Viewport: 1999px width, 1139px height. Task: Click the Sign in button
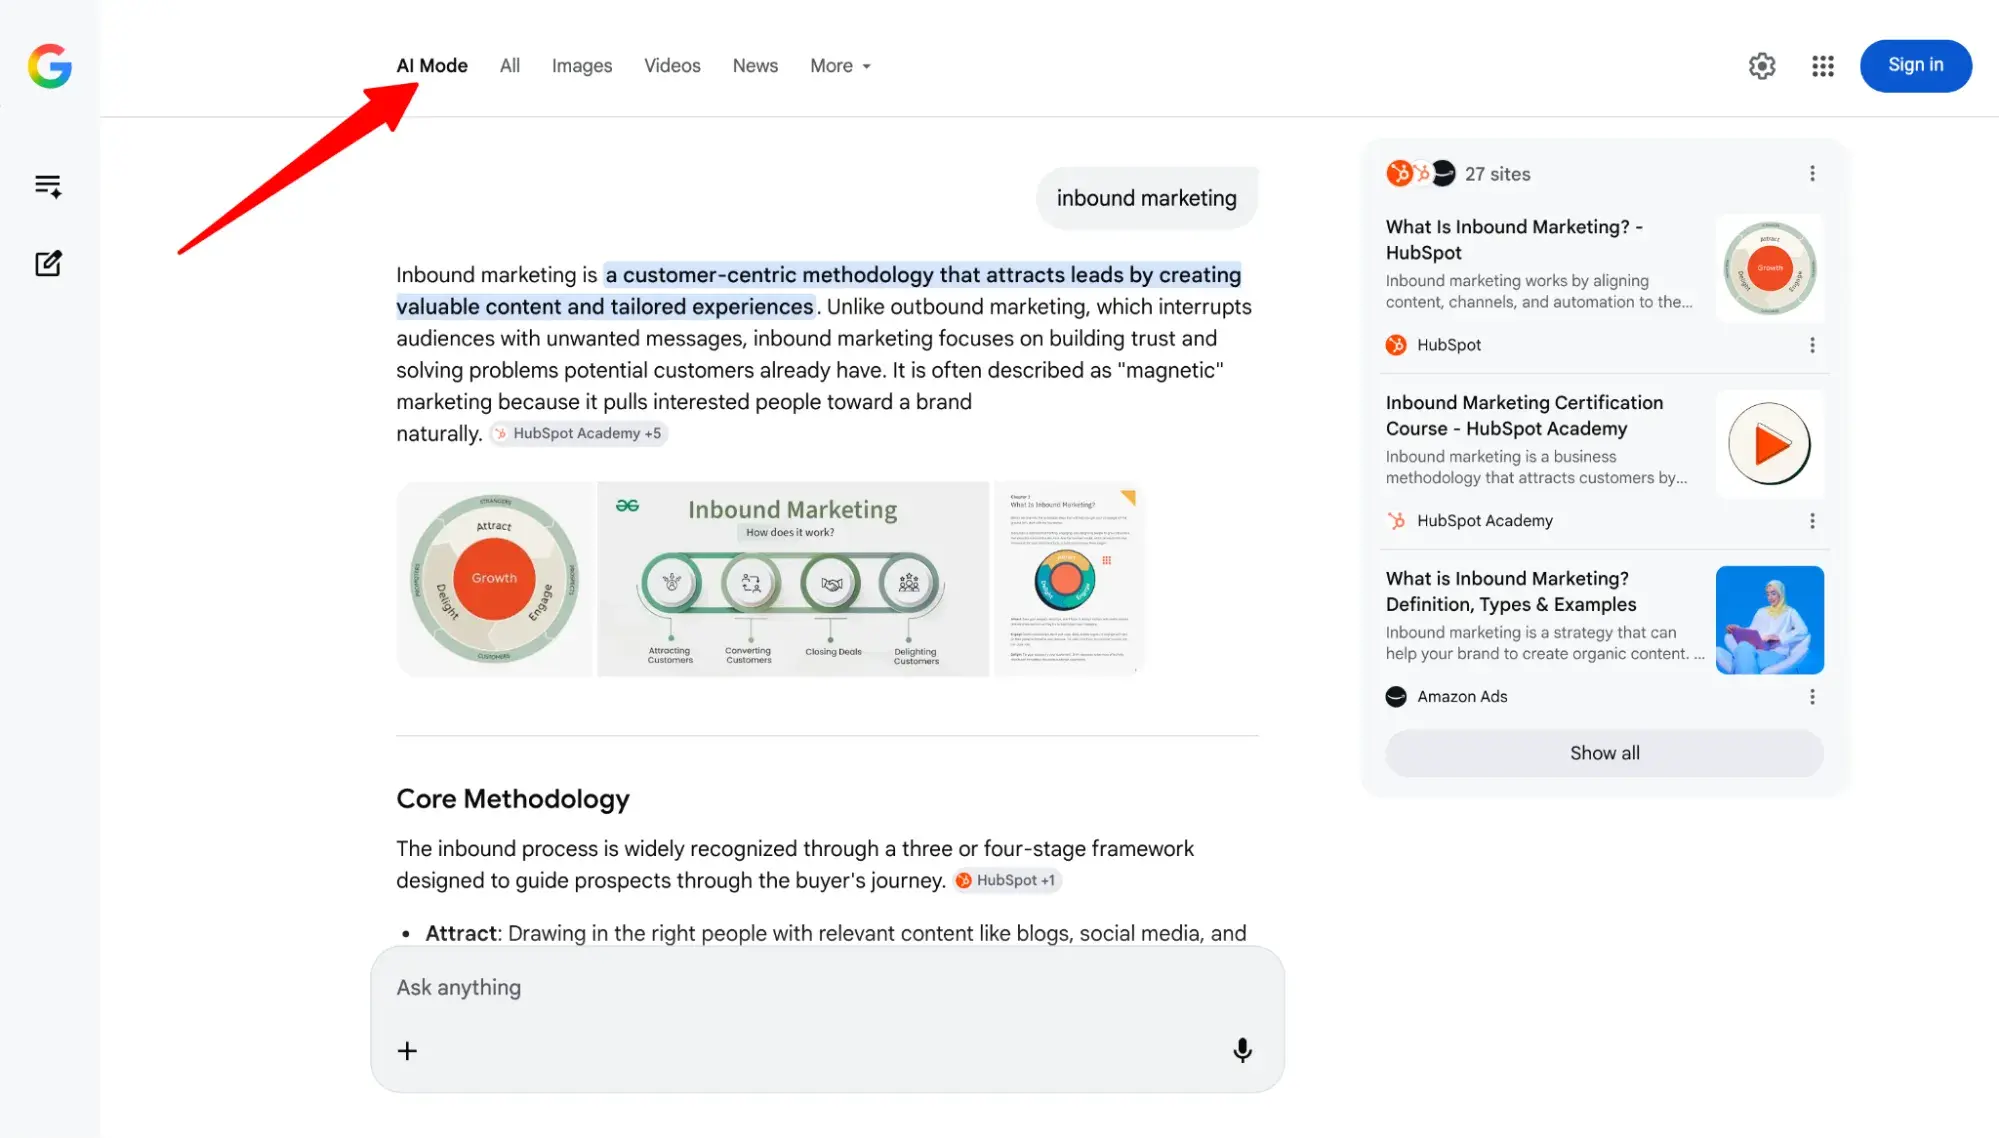(1915, 66)
